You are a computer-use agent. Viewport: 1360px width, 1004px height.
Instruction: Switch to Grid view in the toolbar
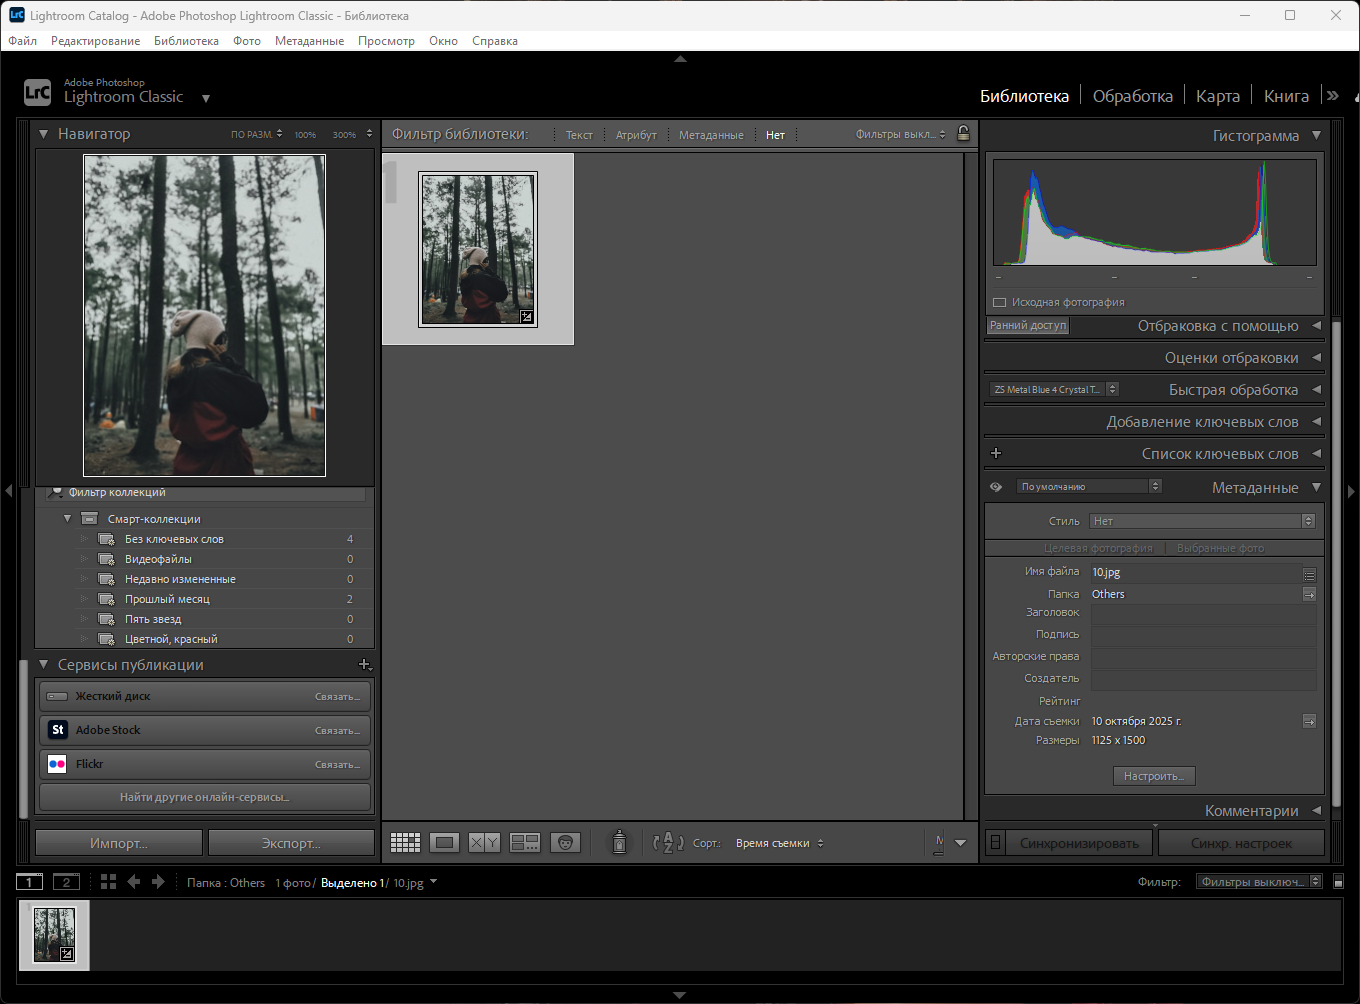click(405, 843)
